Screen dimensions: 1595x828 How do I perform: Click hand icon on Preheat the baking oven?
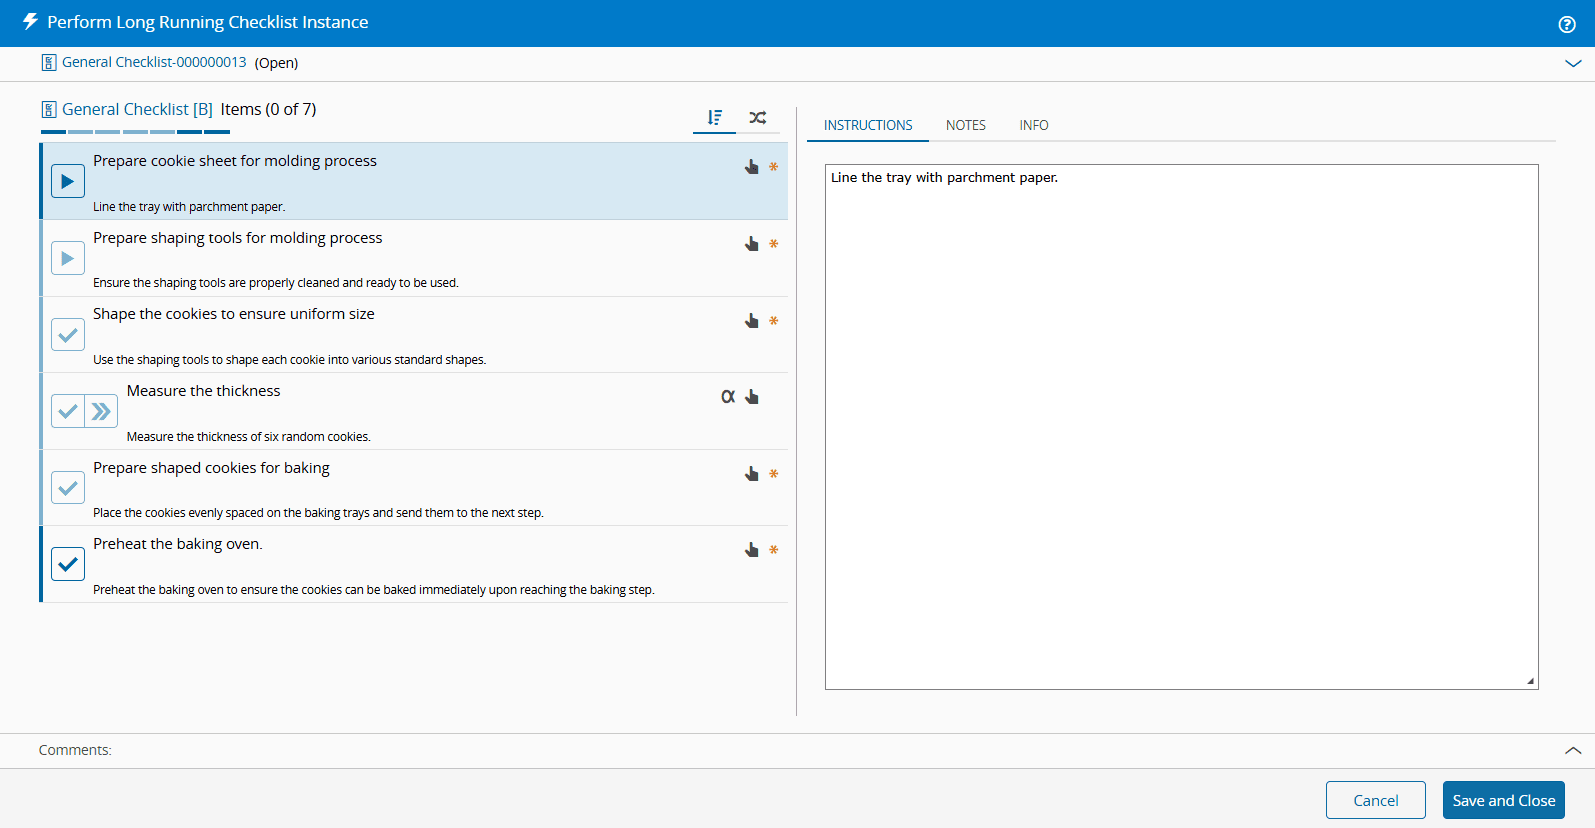tap(752, 550)
